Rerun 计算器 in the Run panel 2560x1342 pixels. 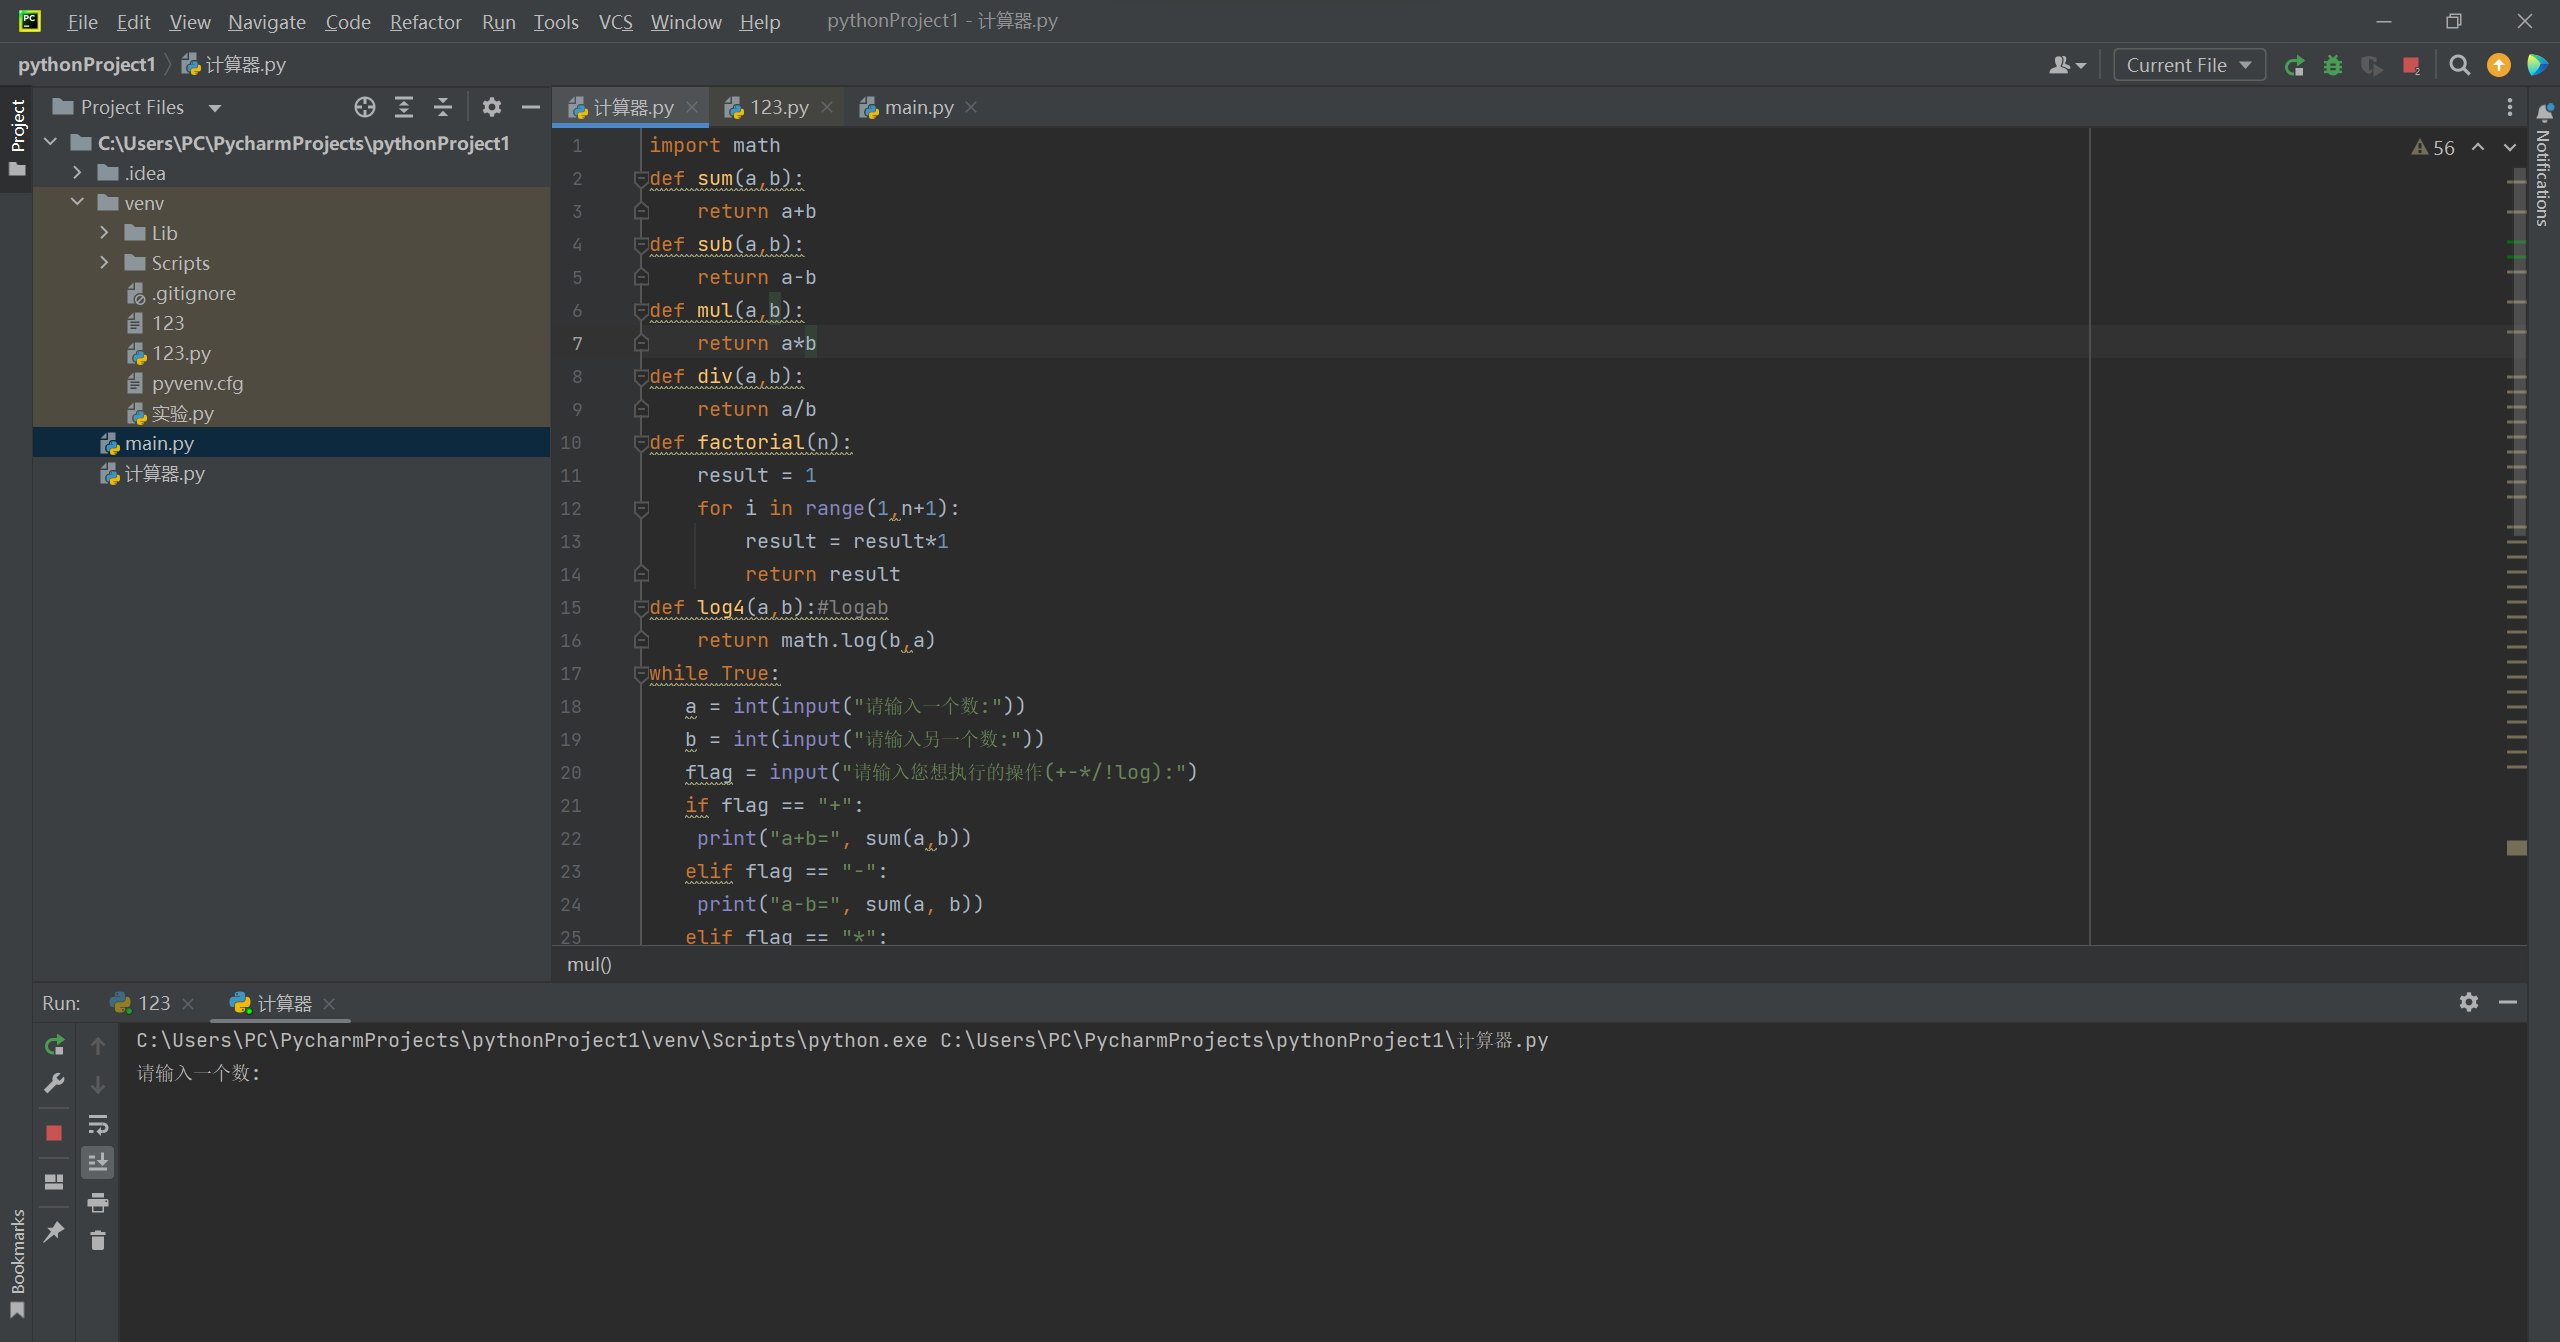point(54,1046)
